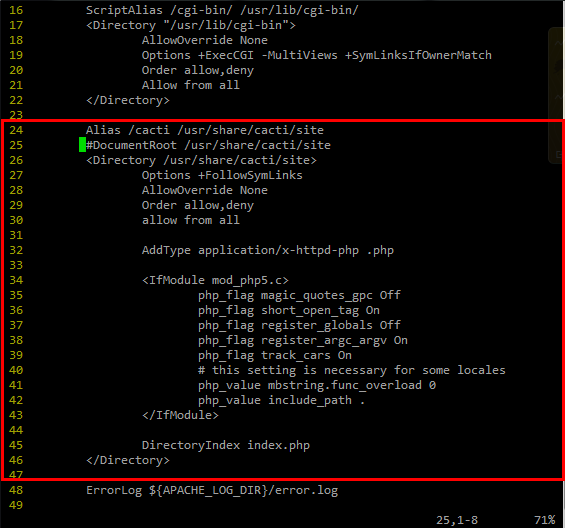
Task: Select the 'Allow from all' line 21
Action: coord(190,85)
